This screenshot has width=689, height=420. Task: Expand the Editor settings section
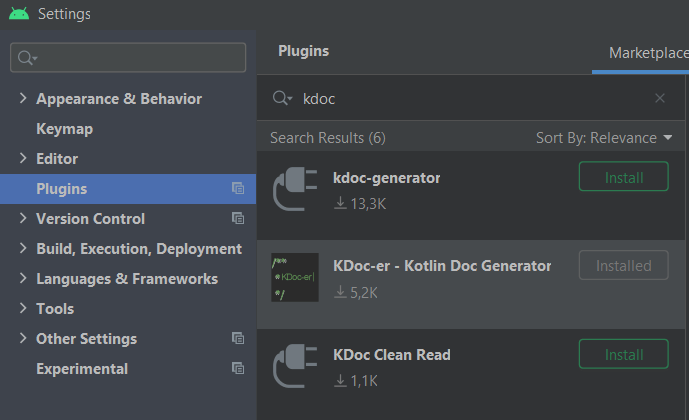[x=23, y=158]
